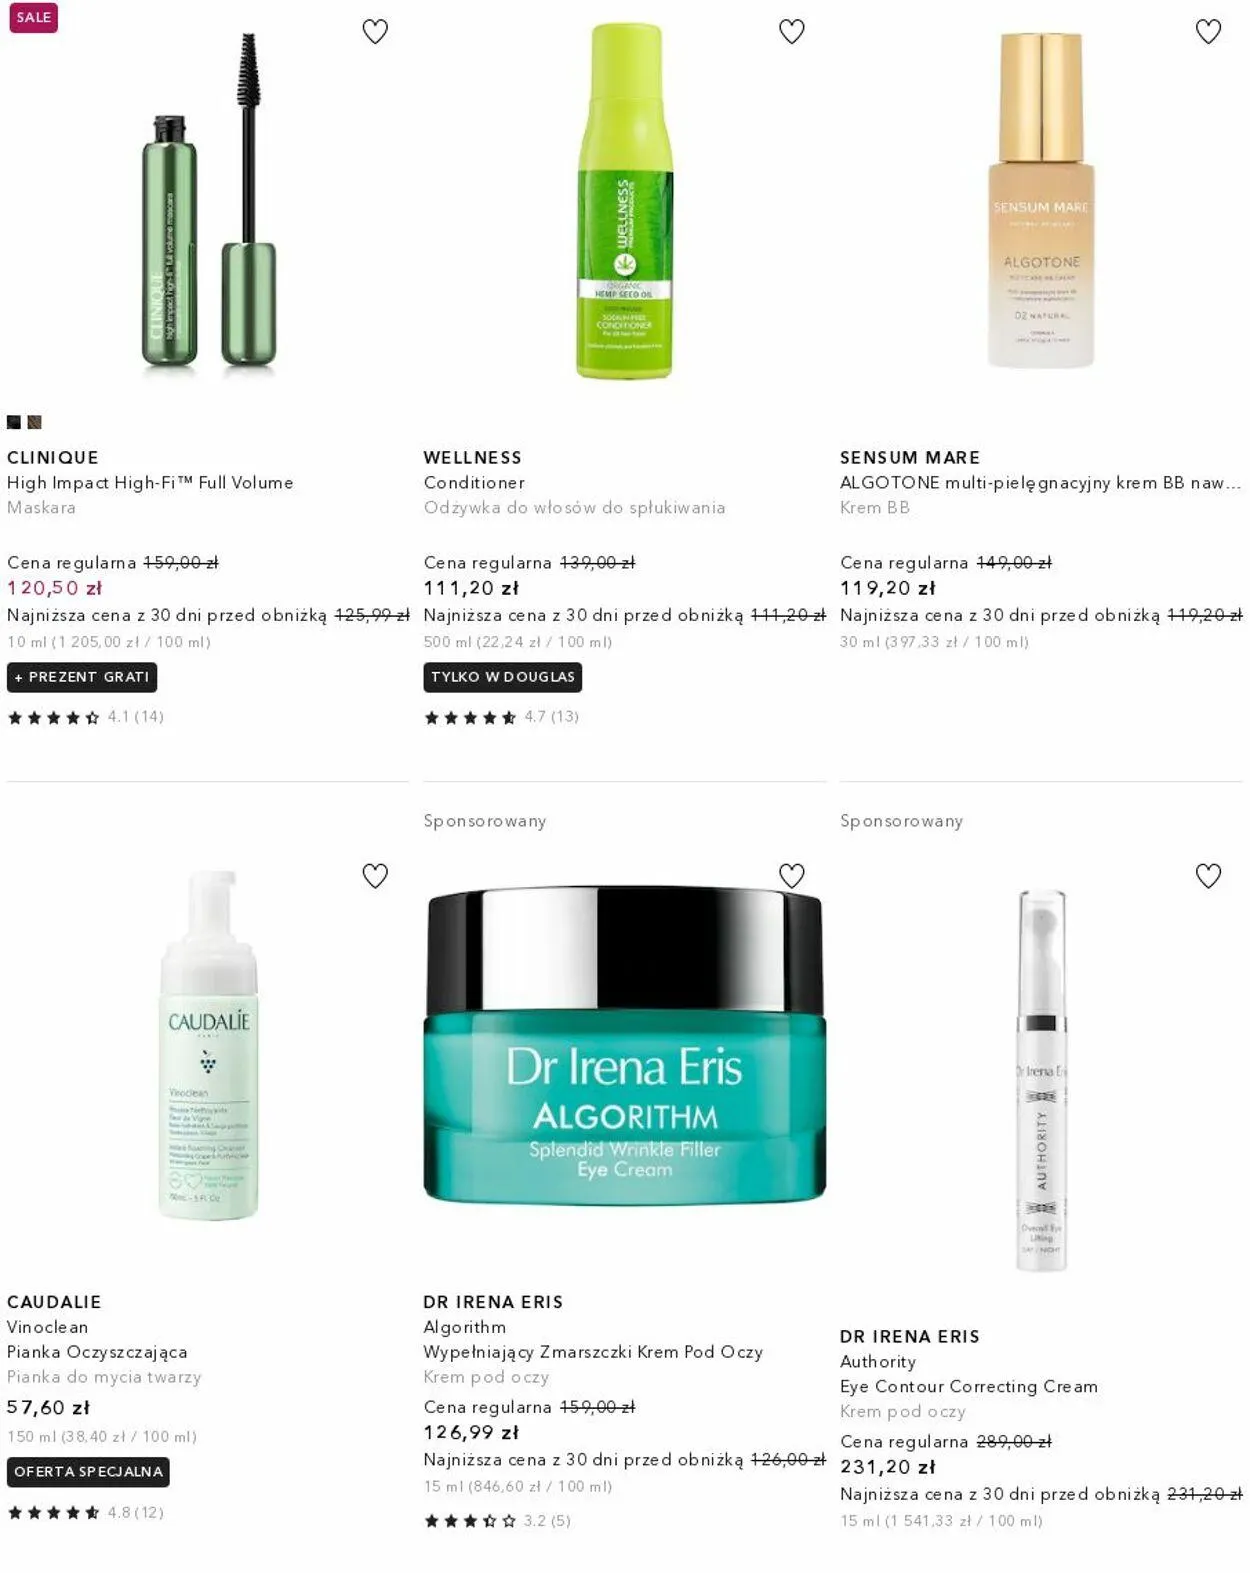
Task: Open the ALGOTONE krem BB product title
Action: (x=1040, y=483)
